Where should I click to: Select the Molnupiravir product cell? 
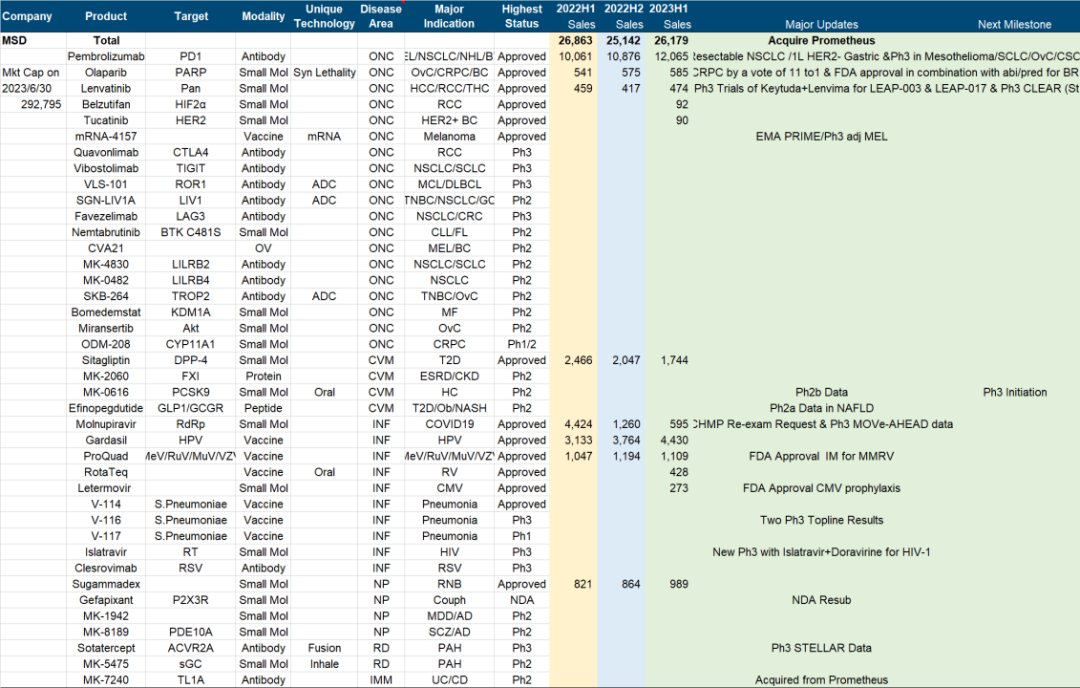point(106,424)
